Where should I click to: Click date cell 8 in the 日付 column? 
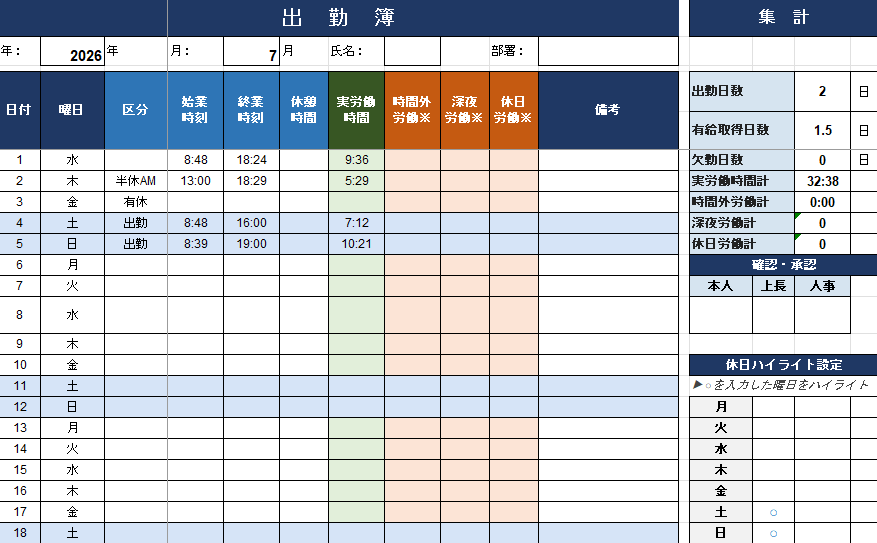(20, 315)
